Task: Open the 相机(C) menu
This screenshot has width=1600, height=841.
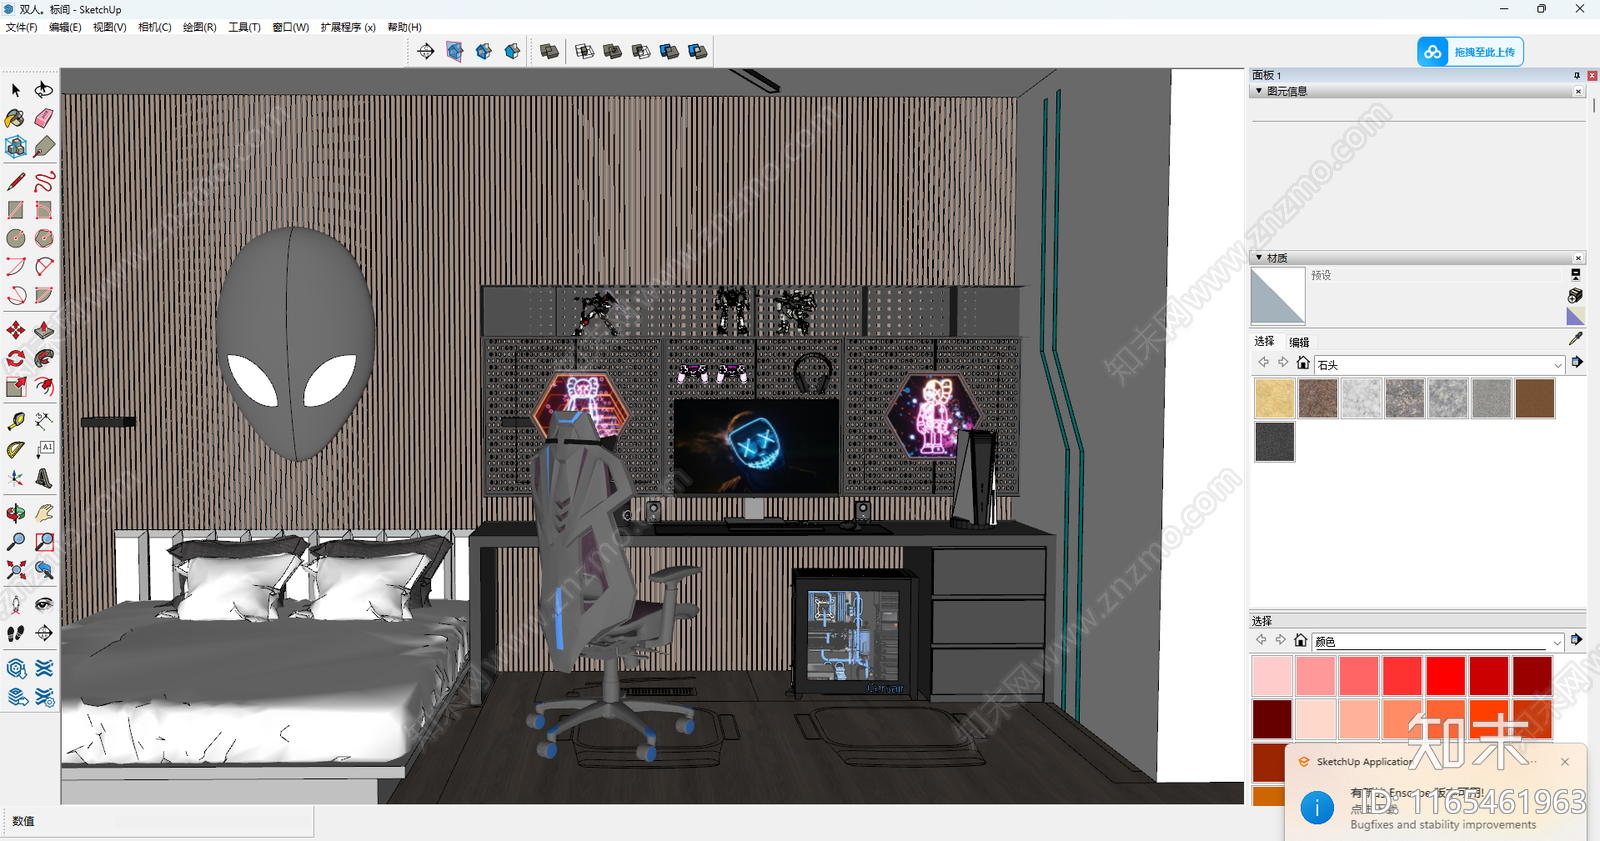Action: [x=155, y=27]
